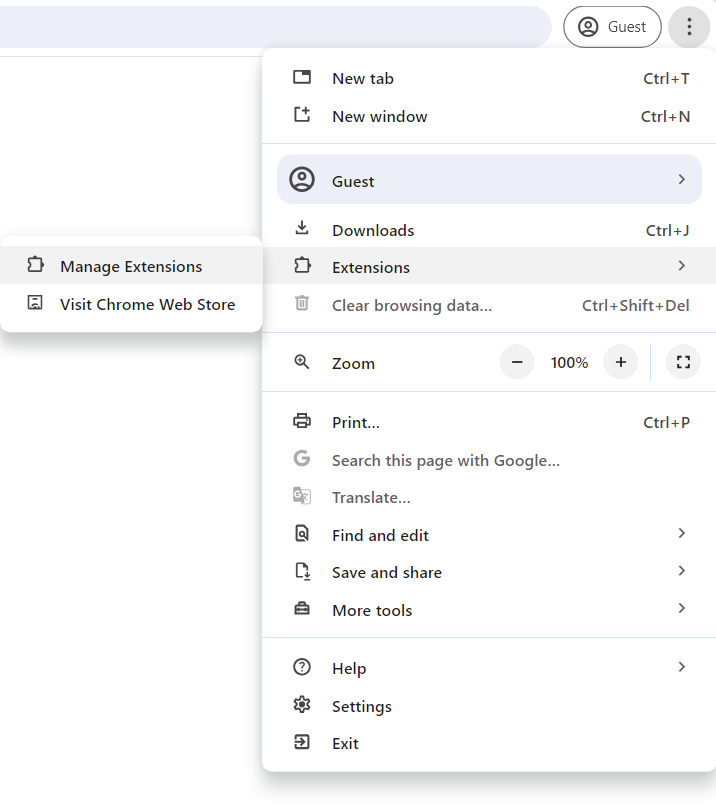716x805 pixels.
Task: Expand the Guest profile submenu arrow
Action: (x=681, y=180)
